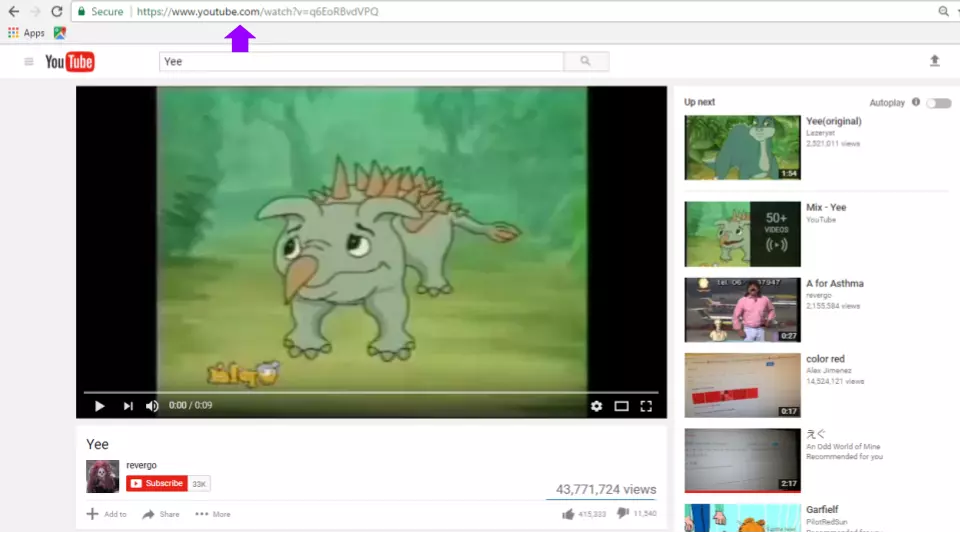Click the Yee video title text
This screenshot has height=540, width=960.
pyautogui.click(x=97, y=444)
